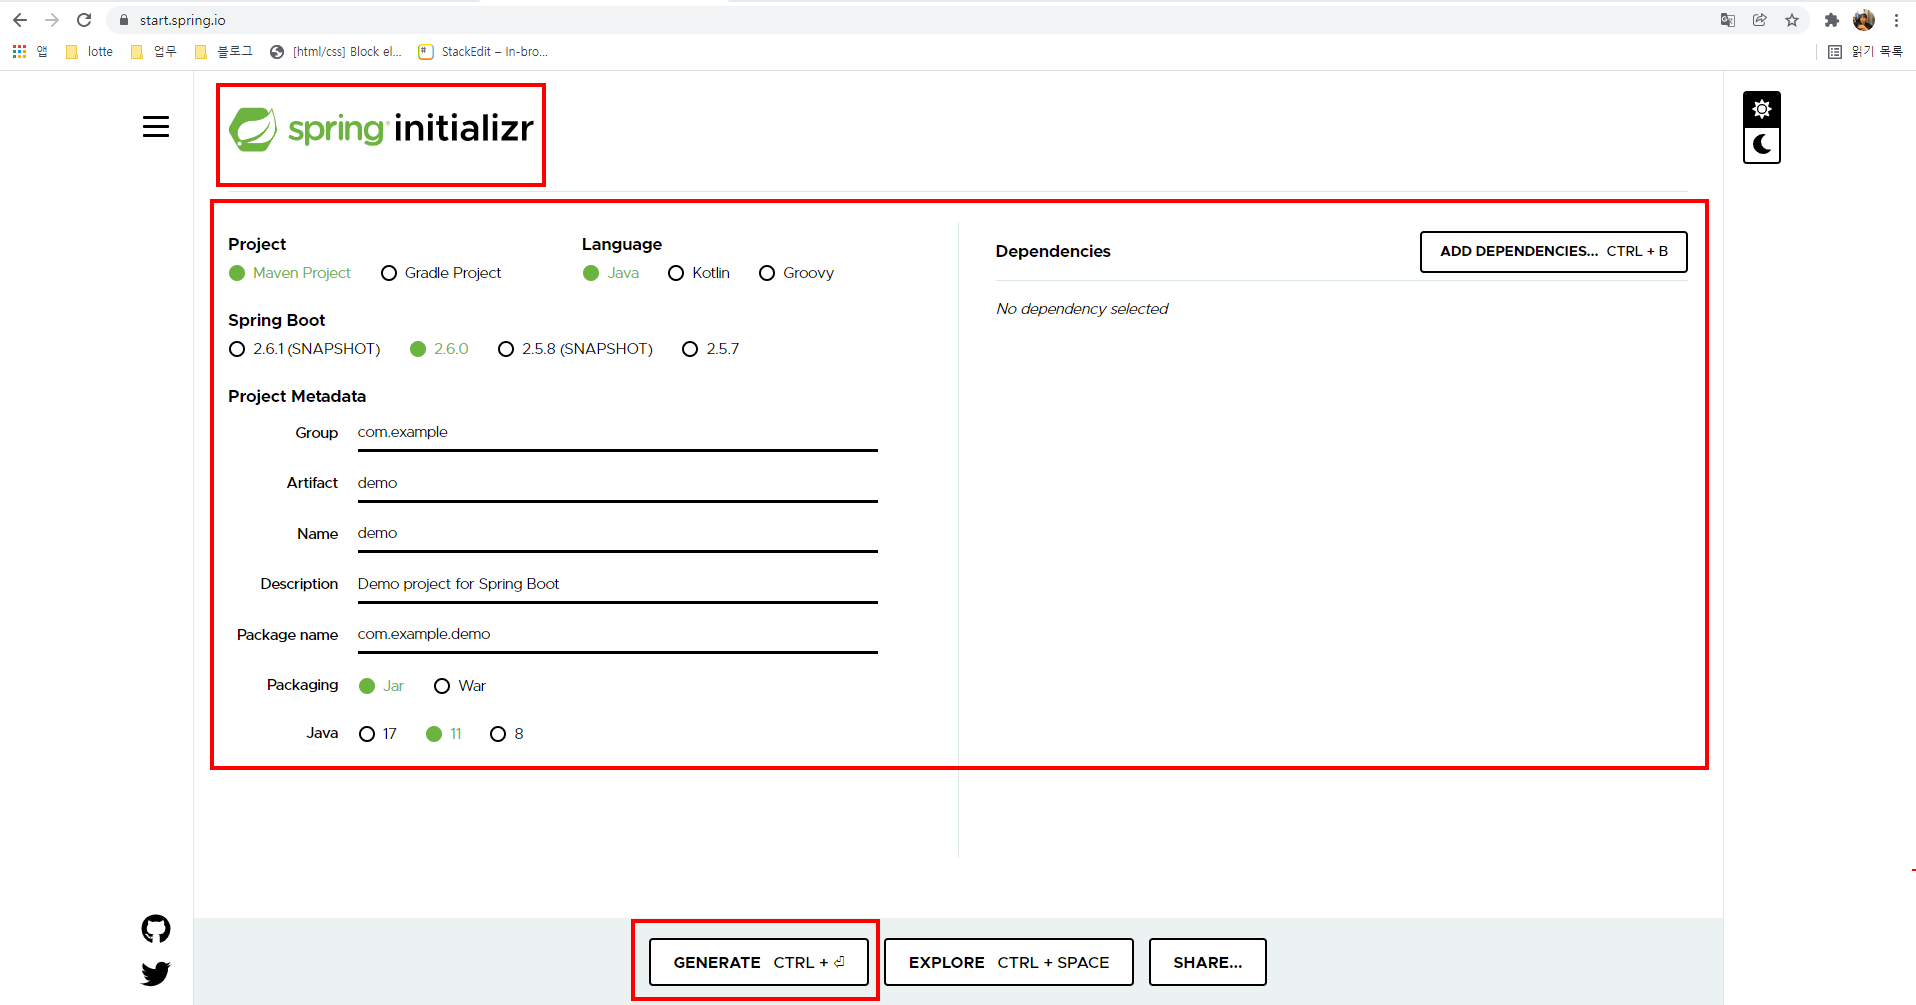Click the Name input field
The width and height of the screenshot is (1916, 1005).
[618, 534]
